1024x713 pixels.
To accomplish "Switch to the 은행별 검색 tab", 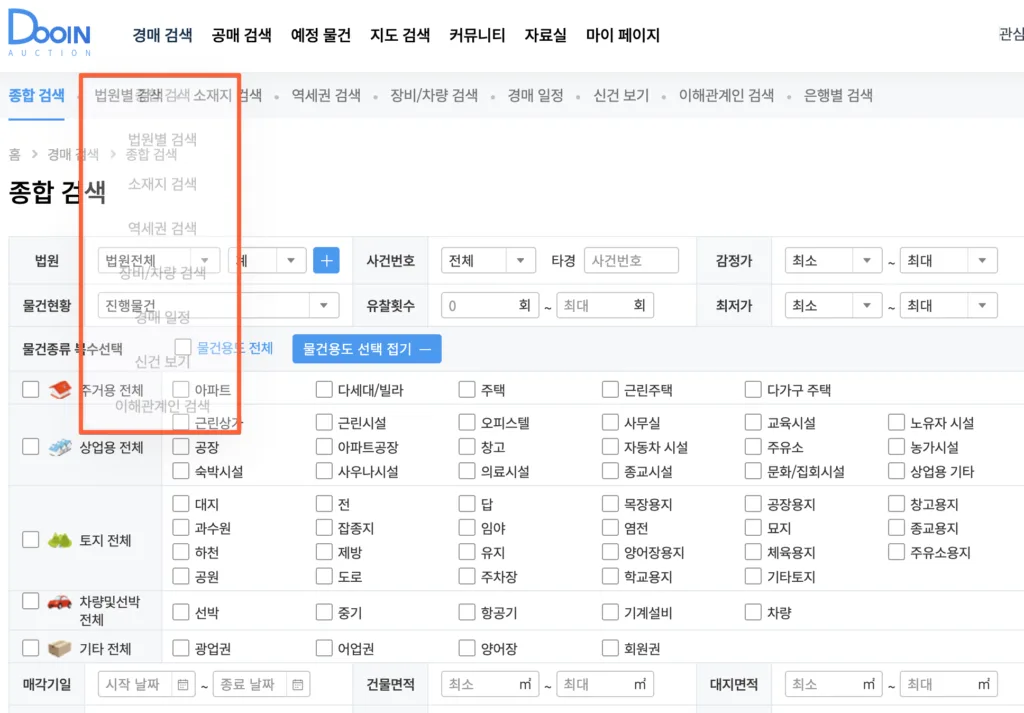I will point(838,95).
